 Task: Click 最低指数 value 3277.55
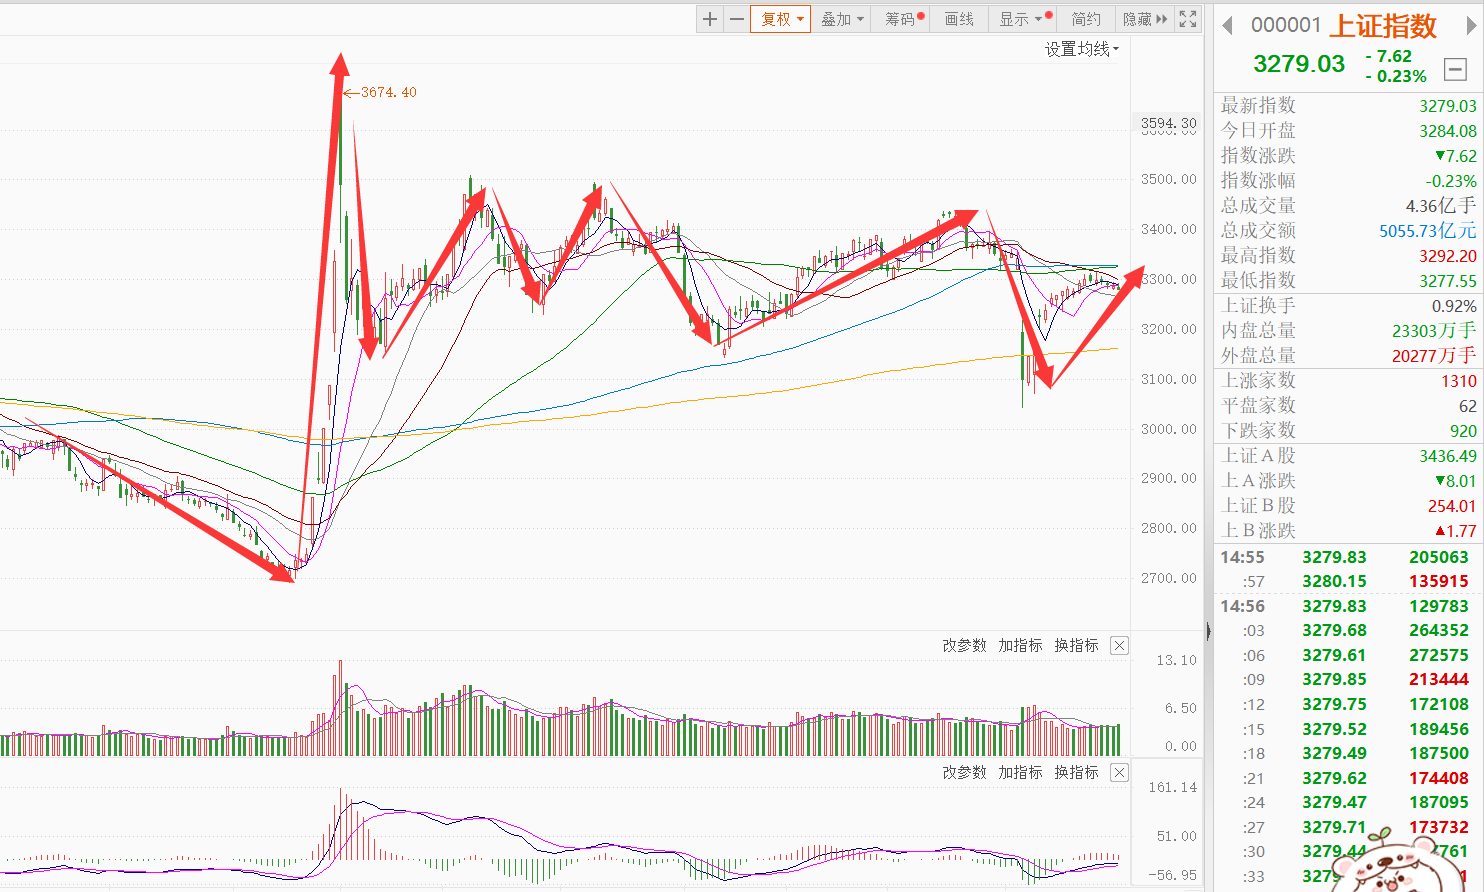click(1447, 281)
